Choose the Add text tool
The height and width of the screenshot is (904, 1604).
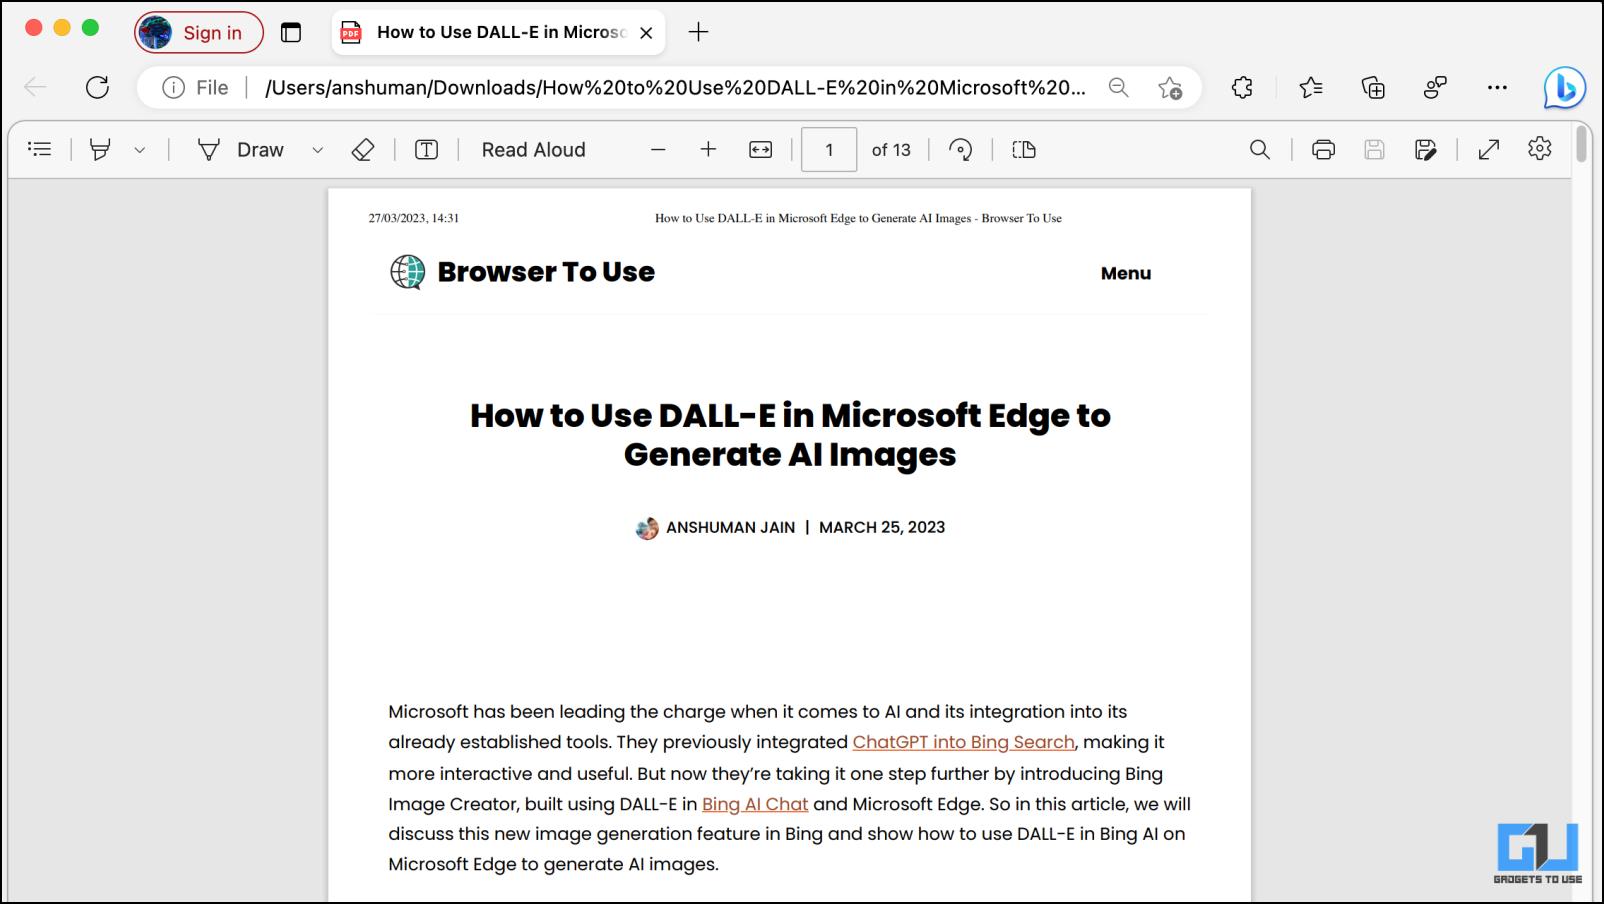point(427,150)
